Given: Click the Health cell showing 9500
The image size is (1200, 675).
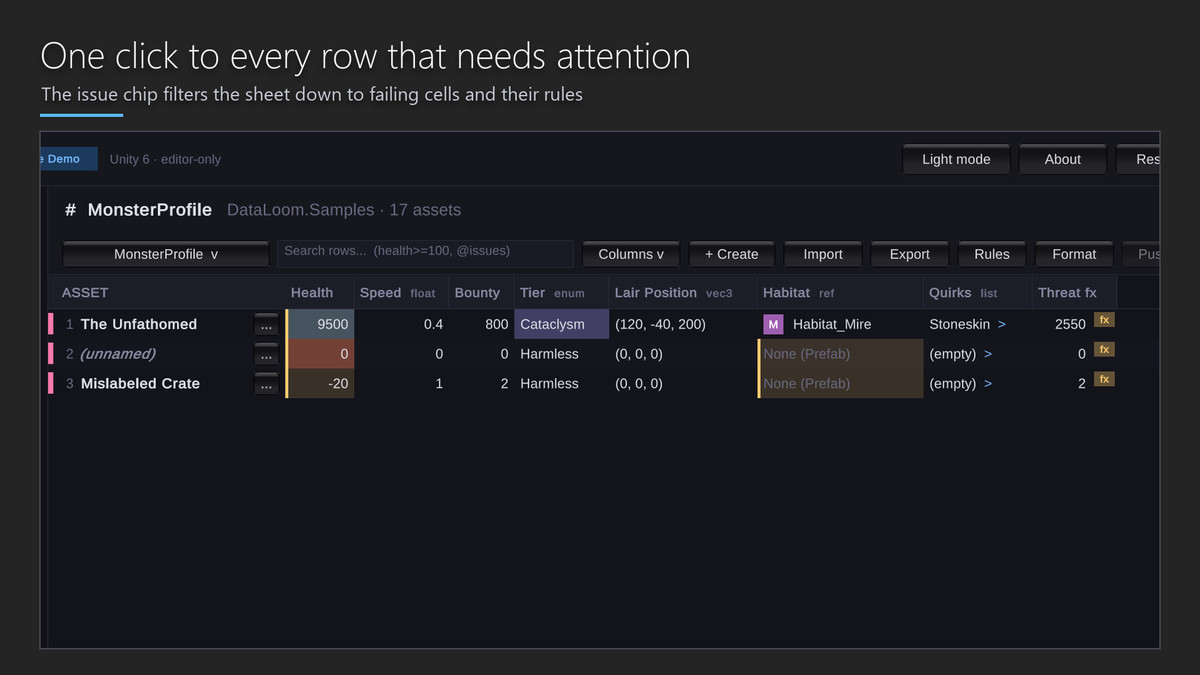Looking at the screenshot, I should pos(321,324).
